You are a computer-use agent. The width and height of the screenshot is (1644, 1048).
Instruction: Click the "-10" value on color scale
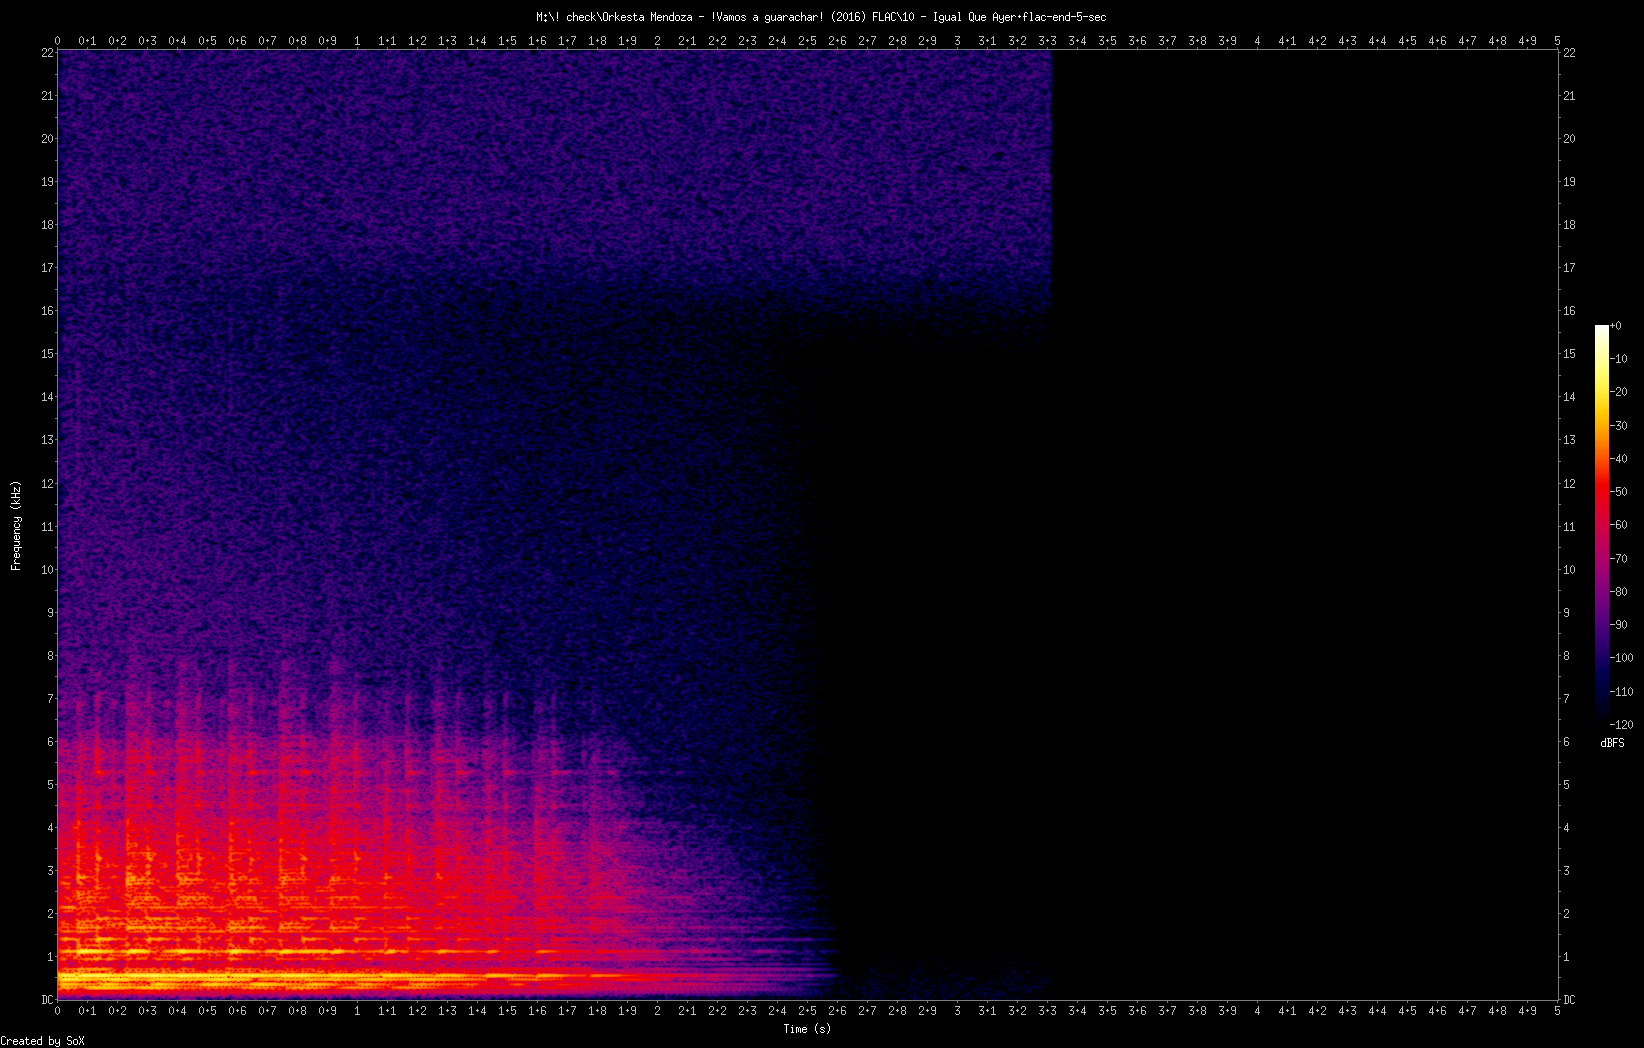click(1620, 359)
